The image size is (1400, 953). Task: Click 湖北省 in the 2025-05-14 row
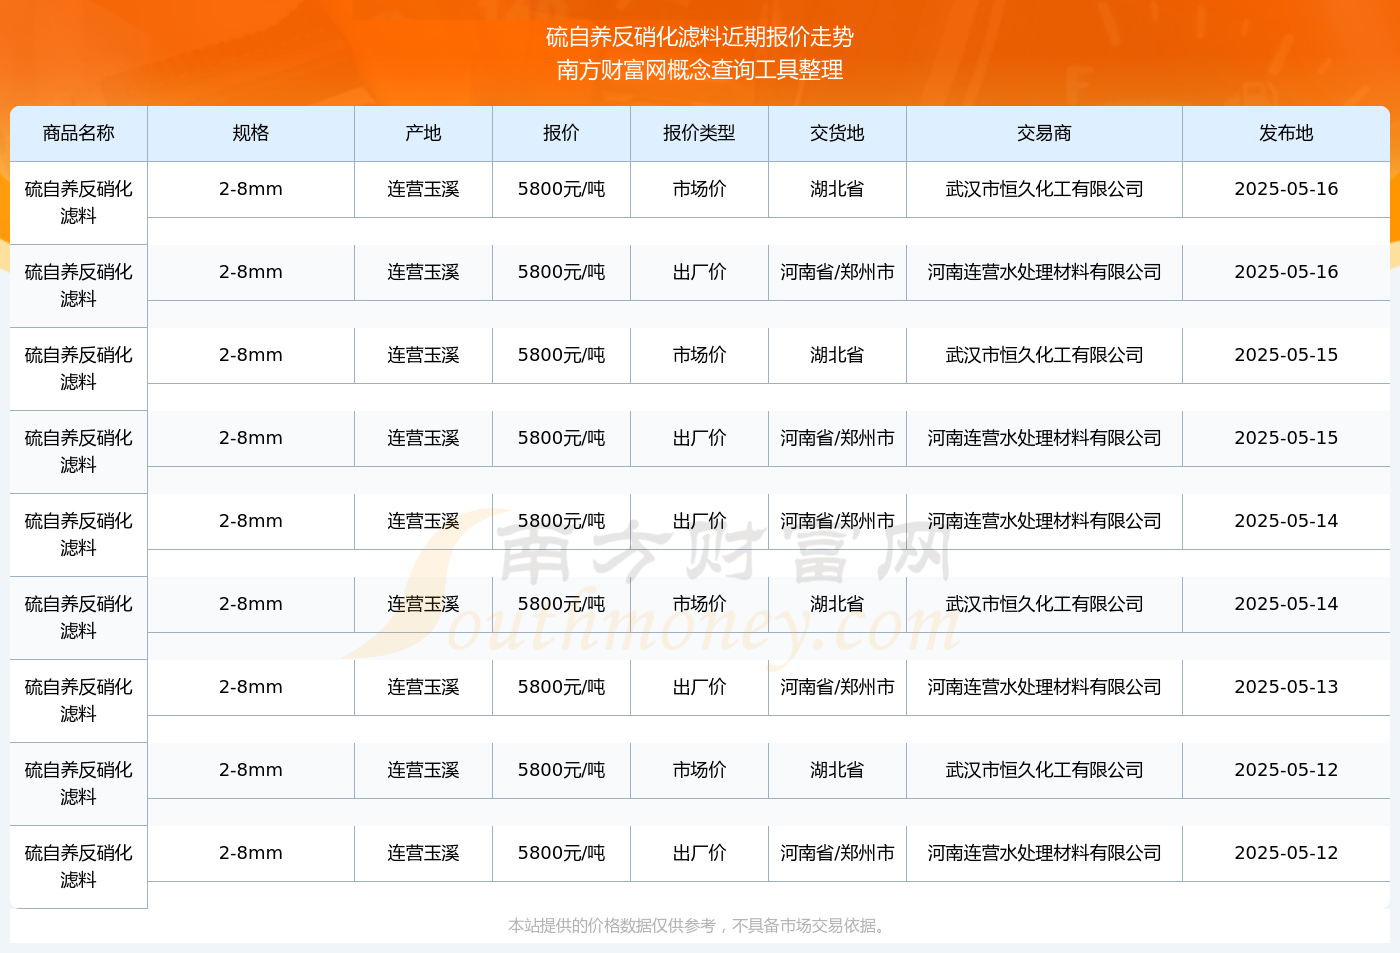pos(838,604)
